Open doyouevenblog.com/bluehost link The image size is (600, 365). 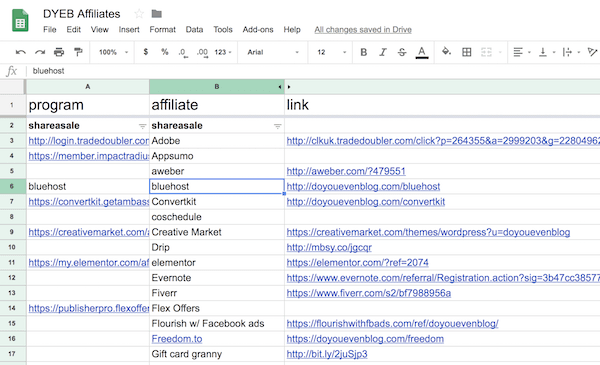[x=363, y=186]
